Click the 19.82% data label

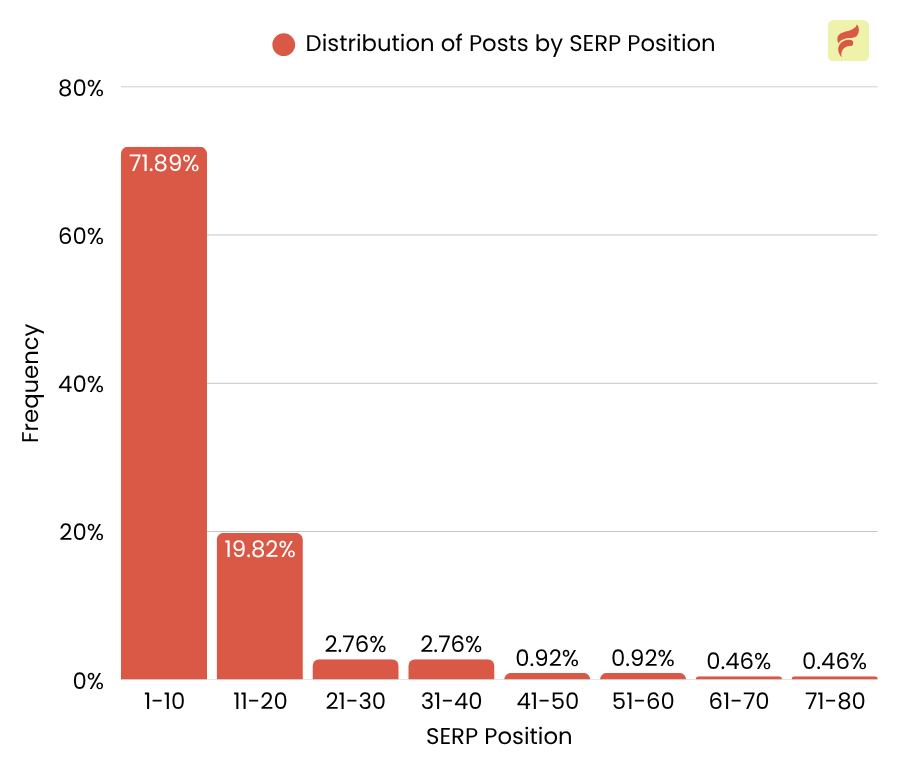coord(260,549)
